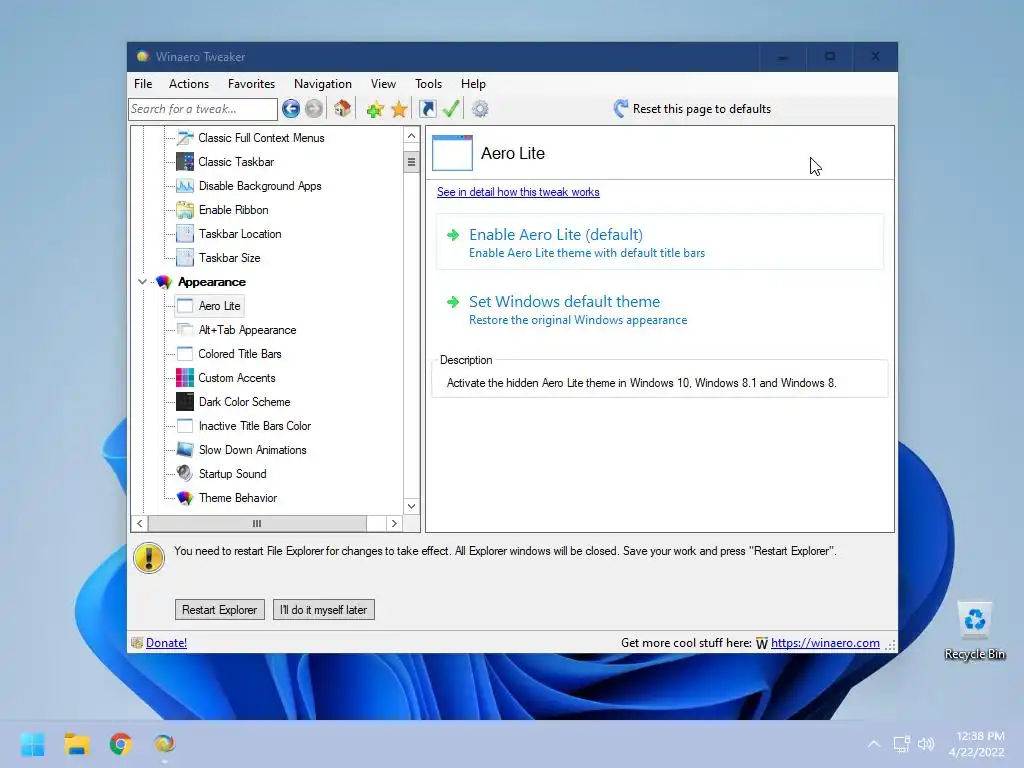The image size is (1024, 768).
Task: Open See in detail how this tweak works
Action: pos(518,192)
